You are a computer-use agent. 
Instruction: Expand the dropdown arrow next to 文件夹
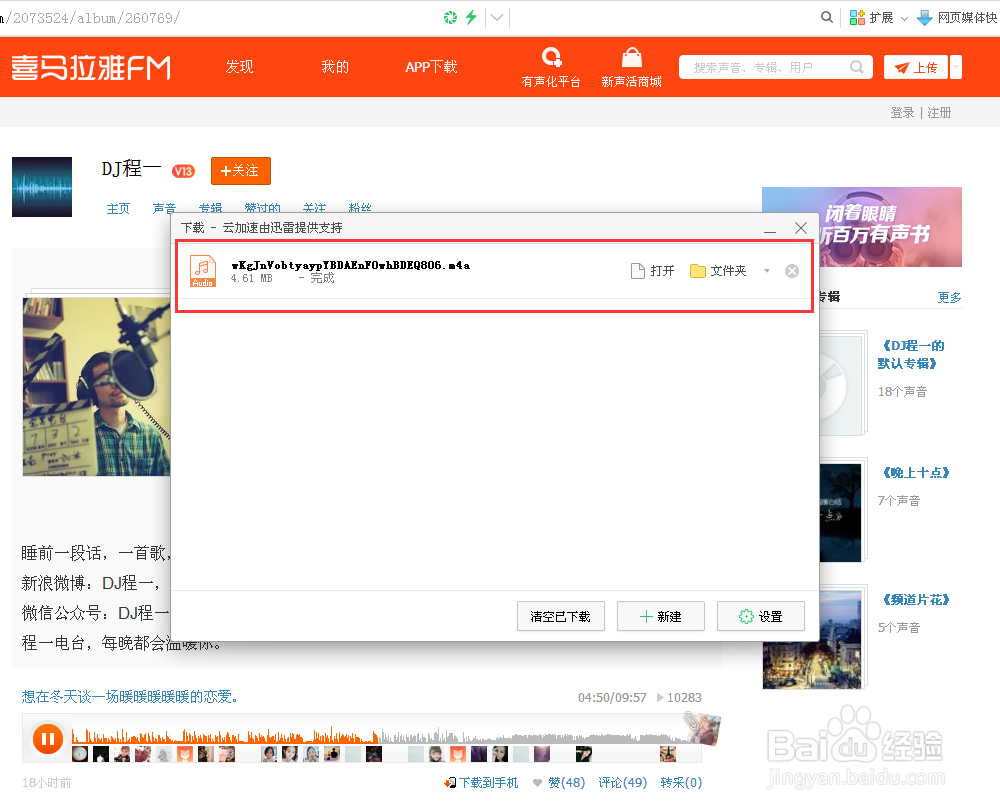coord(766,269)
